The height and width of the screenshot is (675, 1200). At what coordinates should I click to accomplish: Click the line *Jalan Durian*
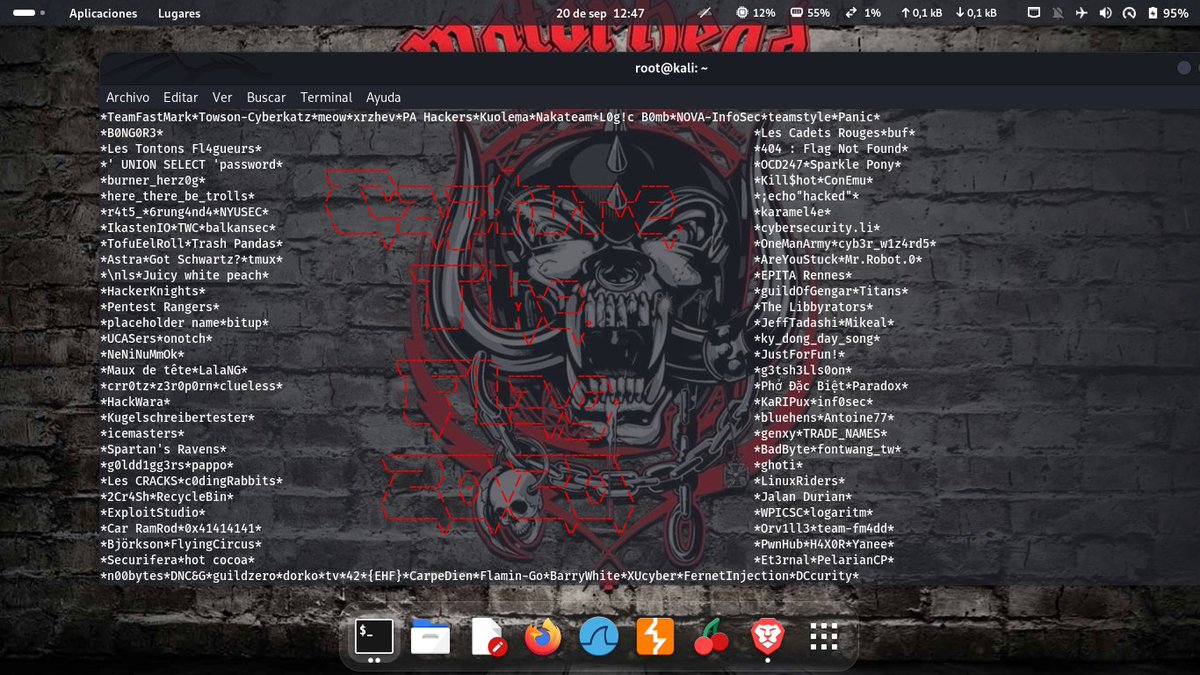pos(803,496)
